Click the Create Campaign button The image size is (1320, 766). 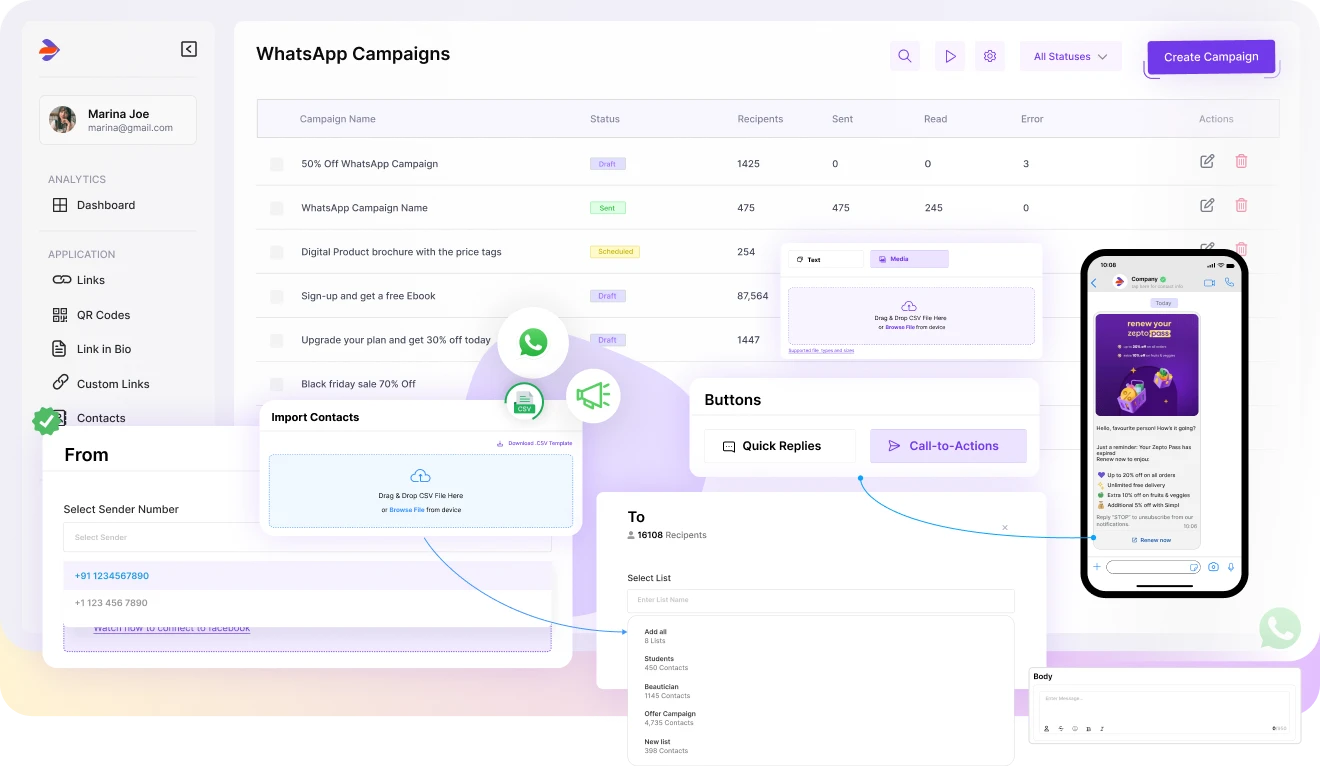tap(1211, 57)
